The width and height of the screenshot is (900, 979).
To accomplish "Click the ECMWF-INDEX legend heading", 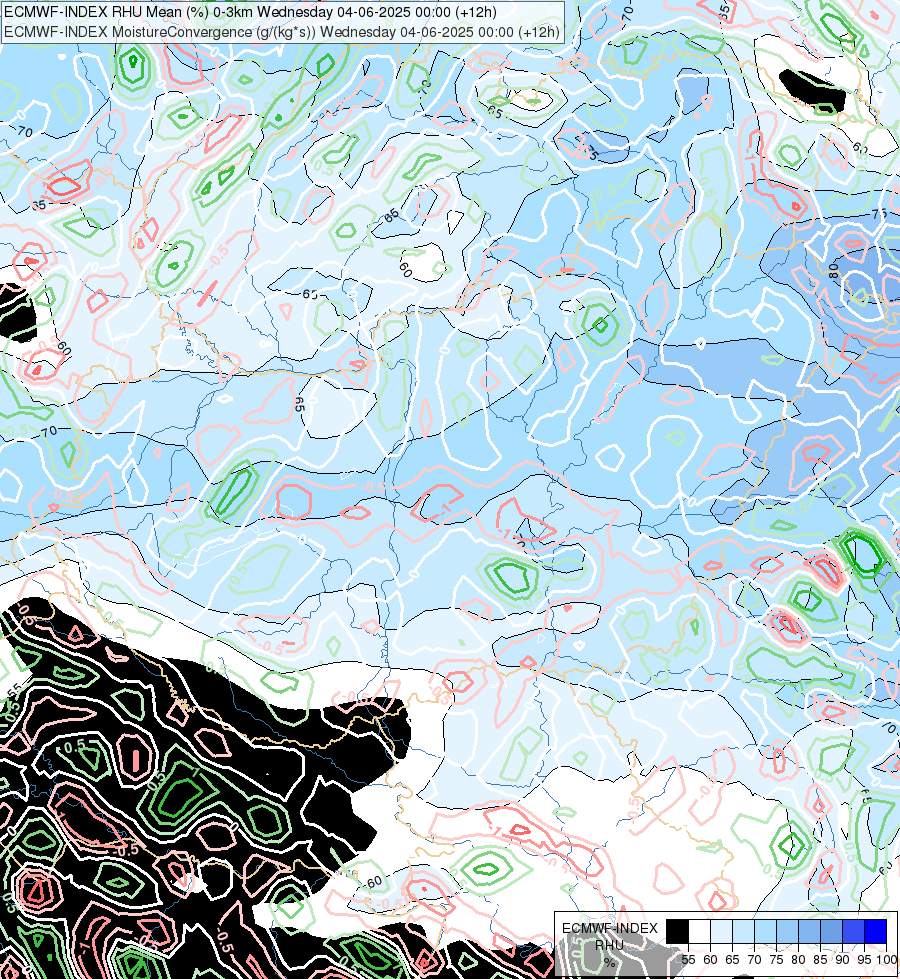I will tap(610, 928).
